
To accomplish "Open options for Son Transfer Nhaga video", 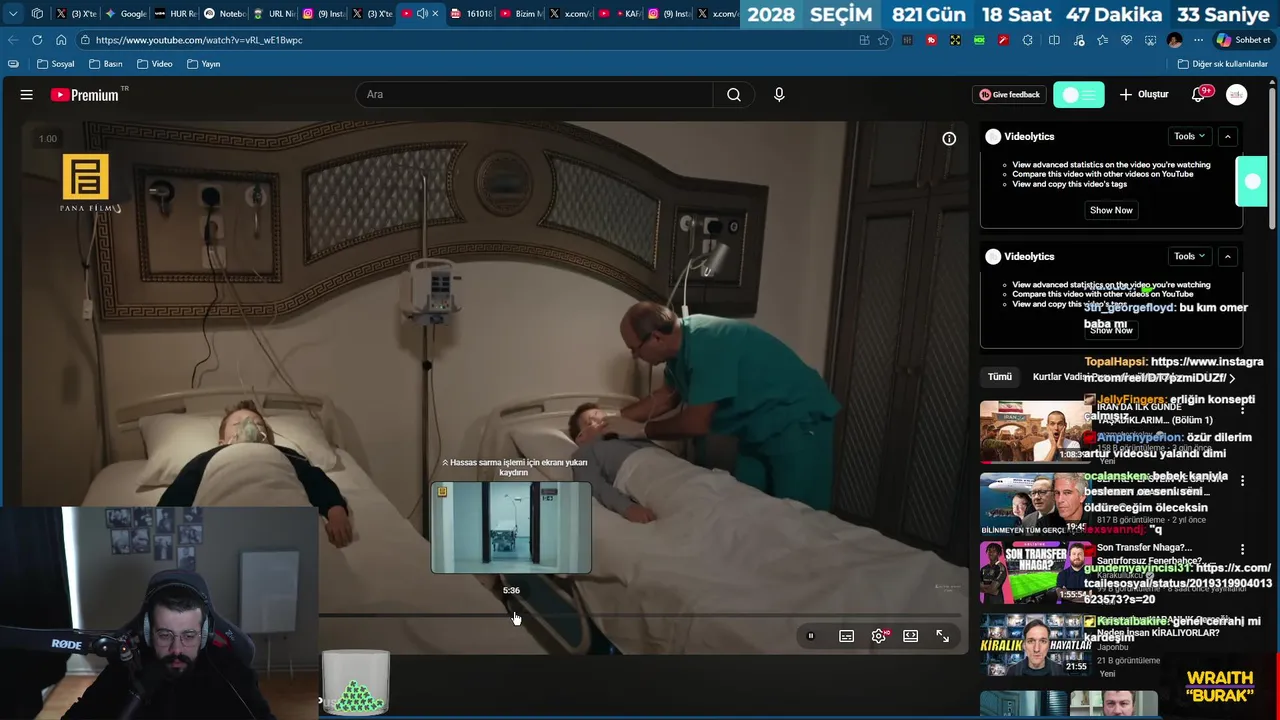I will [x=1242, y=550].
